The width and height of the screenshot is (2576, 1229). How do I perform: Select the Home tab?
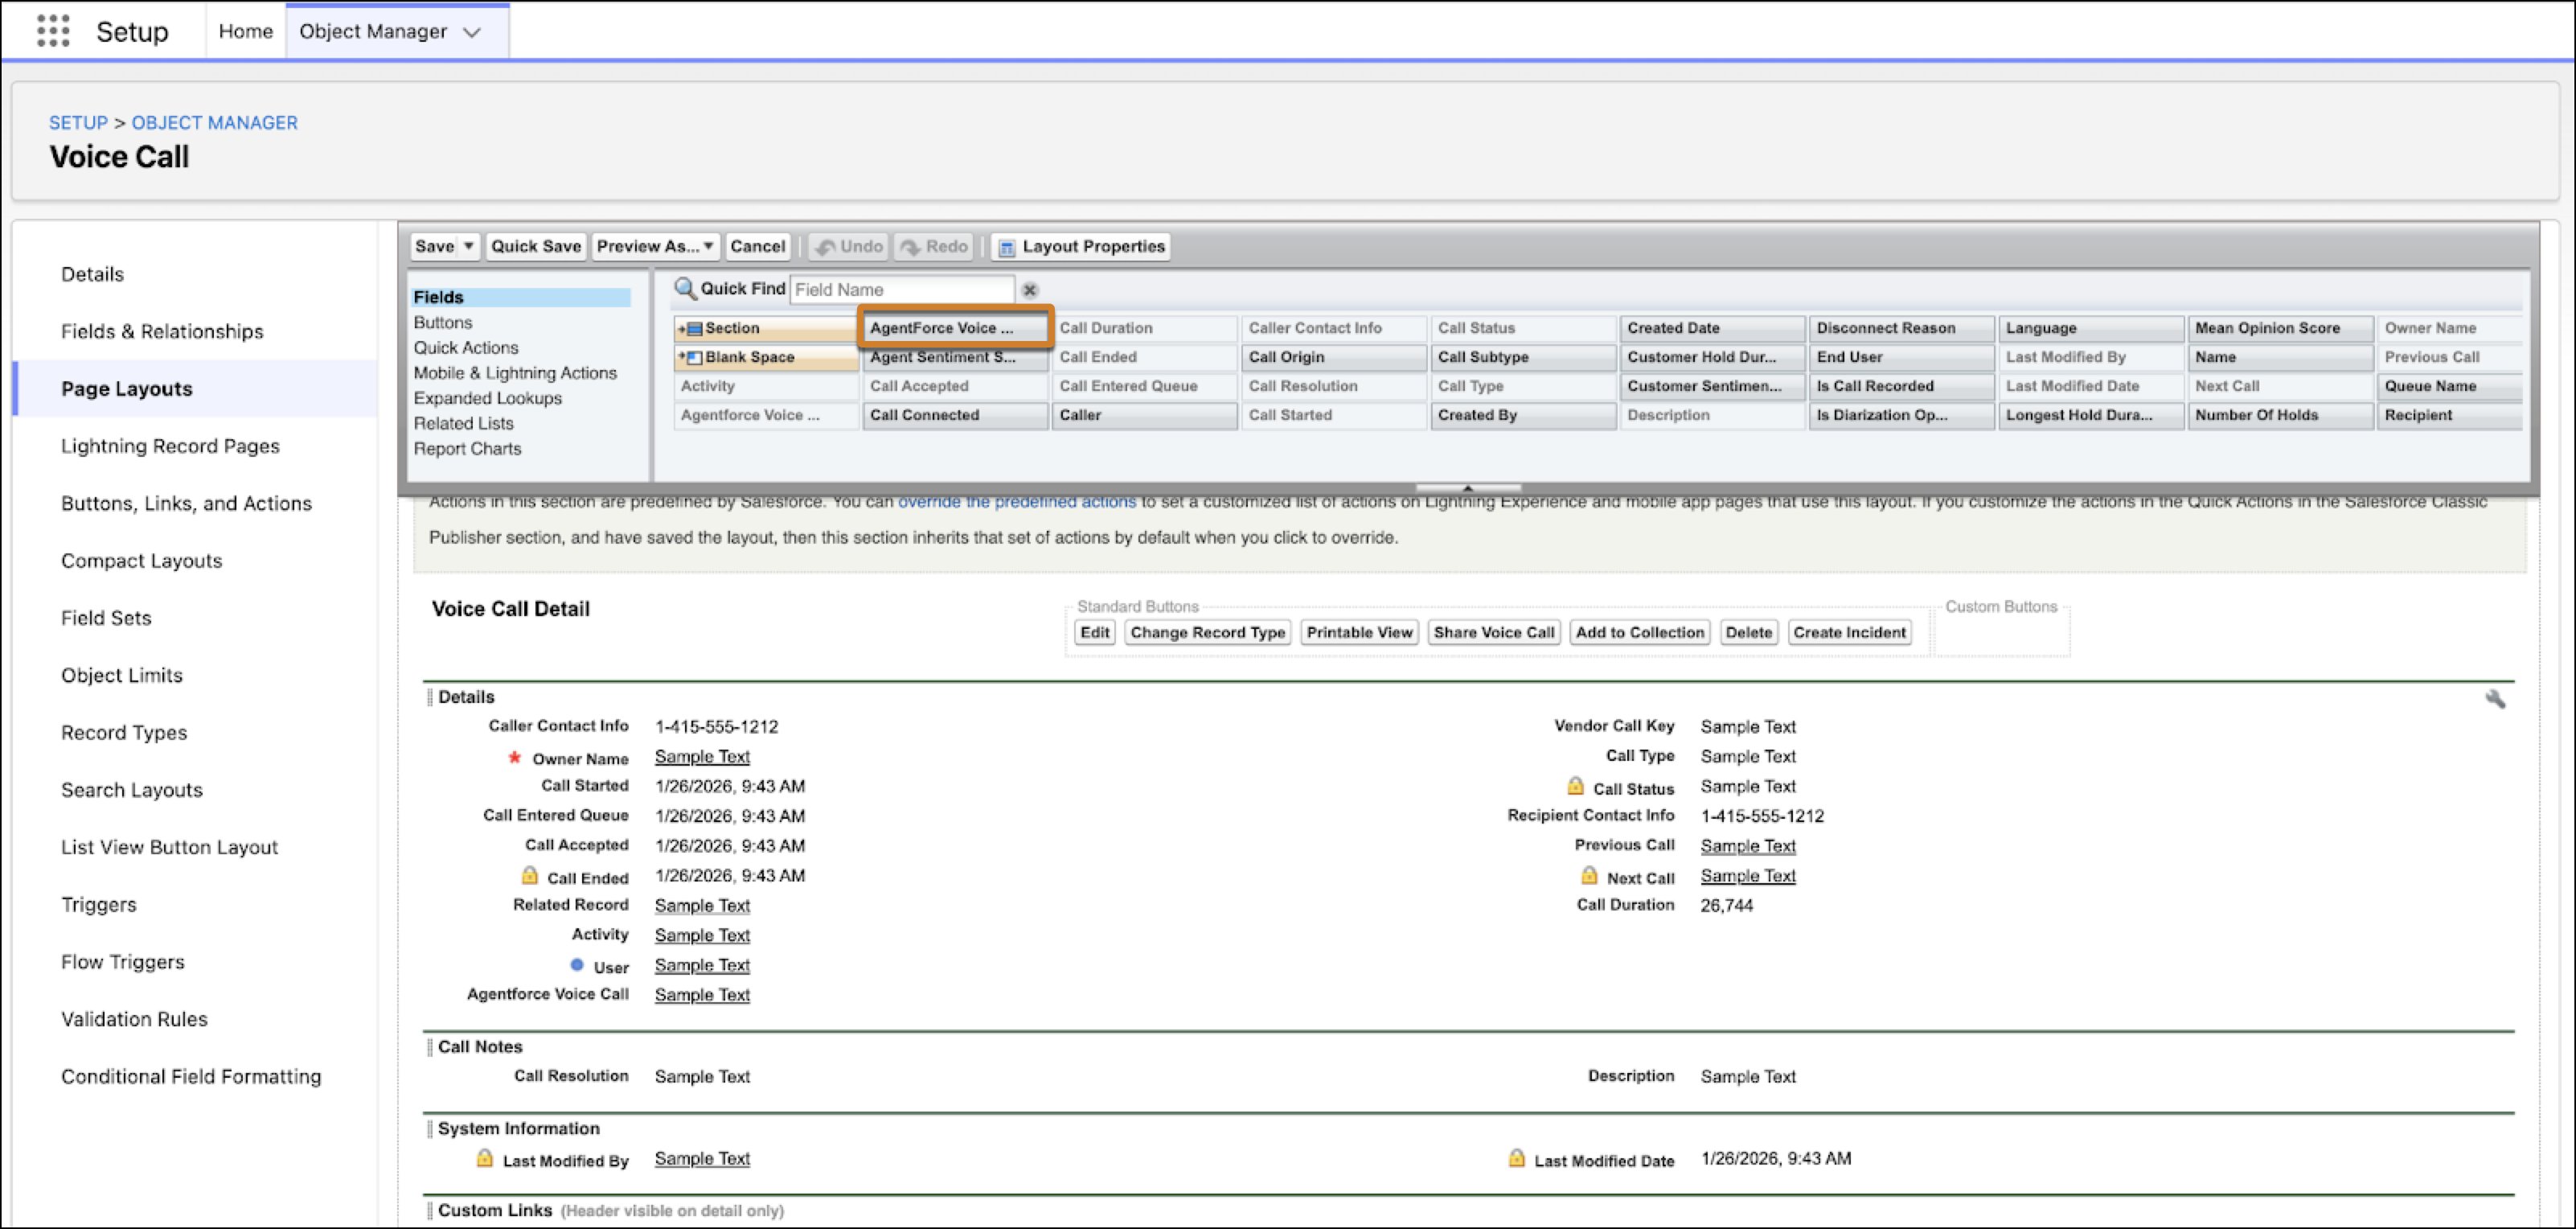pos(246,31)
